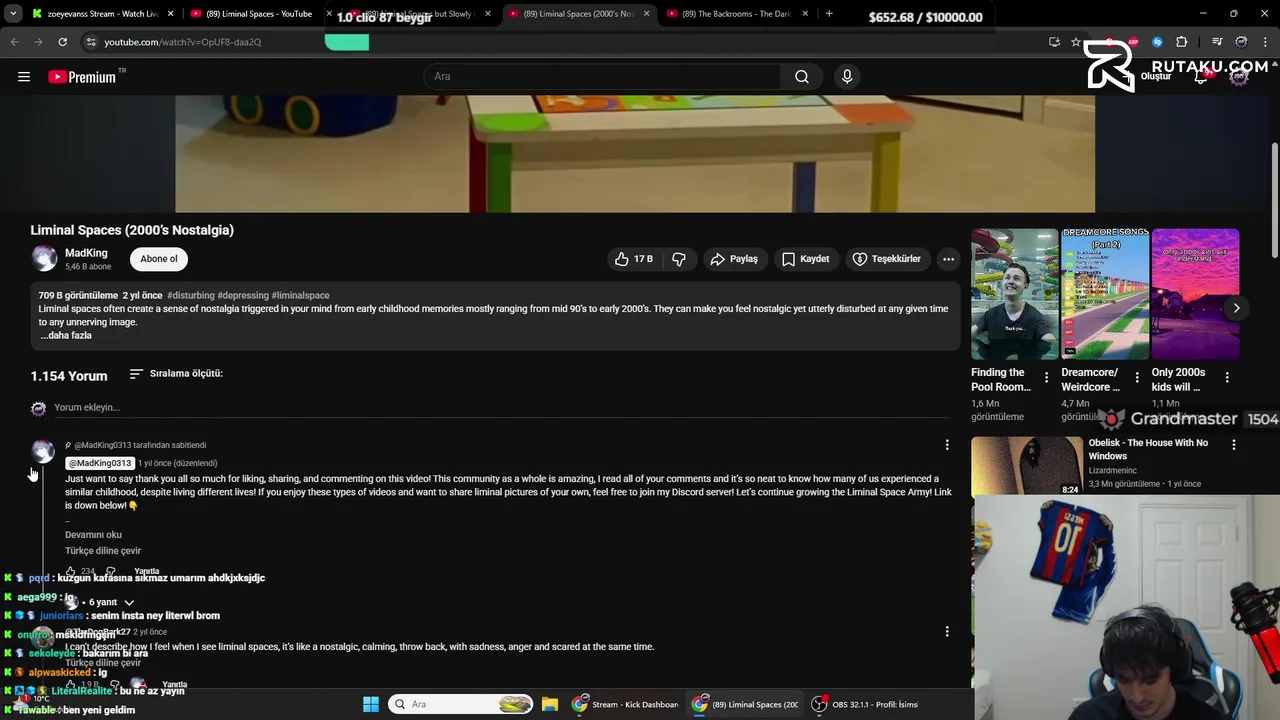Open OBS 32.1.1 from the taskbar
Image resolution: width=1280 pixels, height=720 pixels.
[866, 704]
